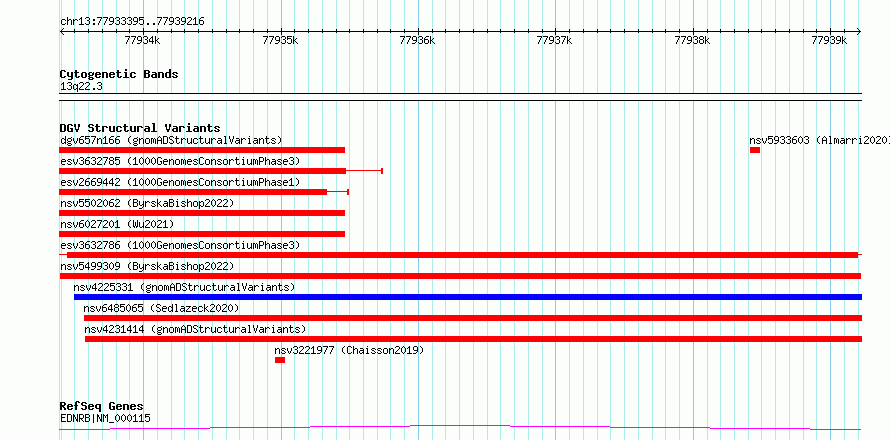Click the dgv657n166 gnomAD variant label

click(171, 140)
